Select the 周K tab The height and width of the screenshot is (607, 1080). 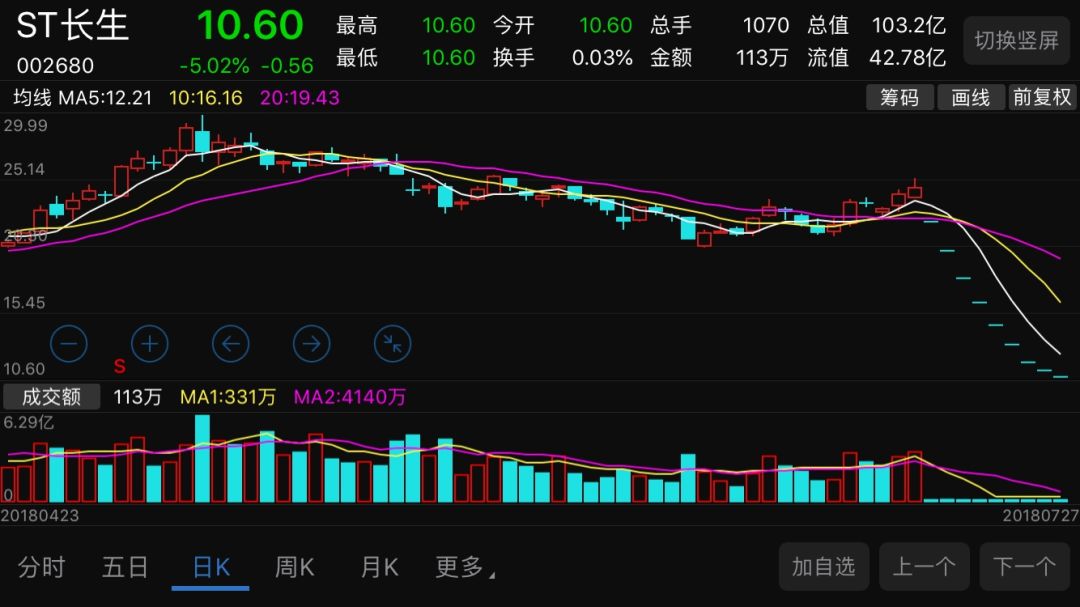(x=295, y=567)
